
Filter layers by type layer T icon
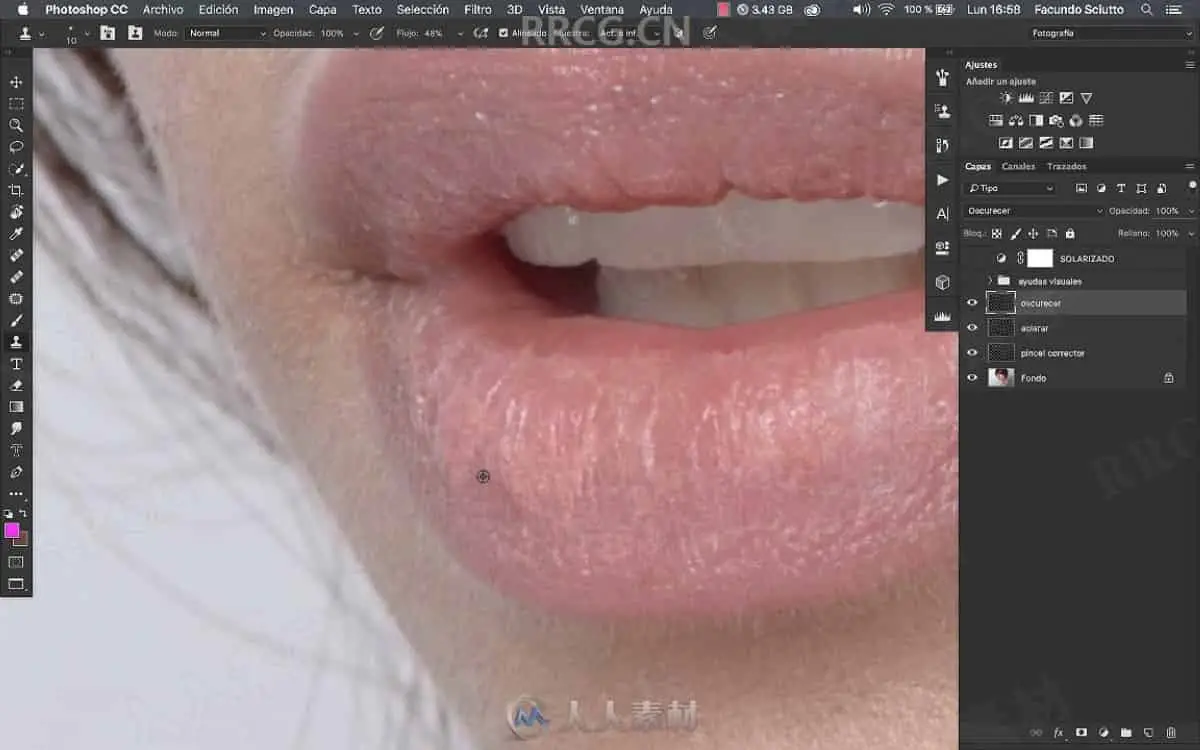(1121, 188)
